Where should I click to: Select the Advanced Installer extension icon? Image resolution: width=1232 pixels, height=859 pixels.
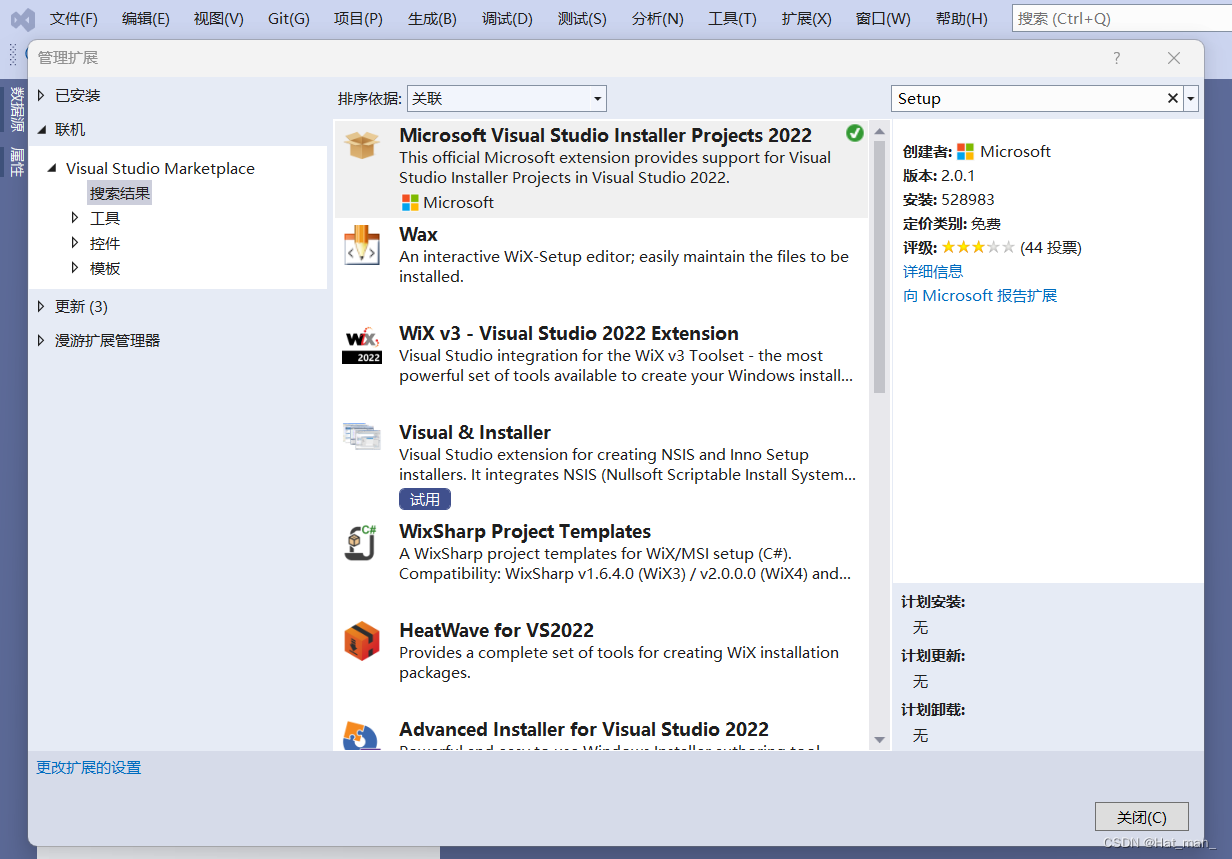click(x=362, y=736)
